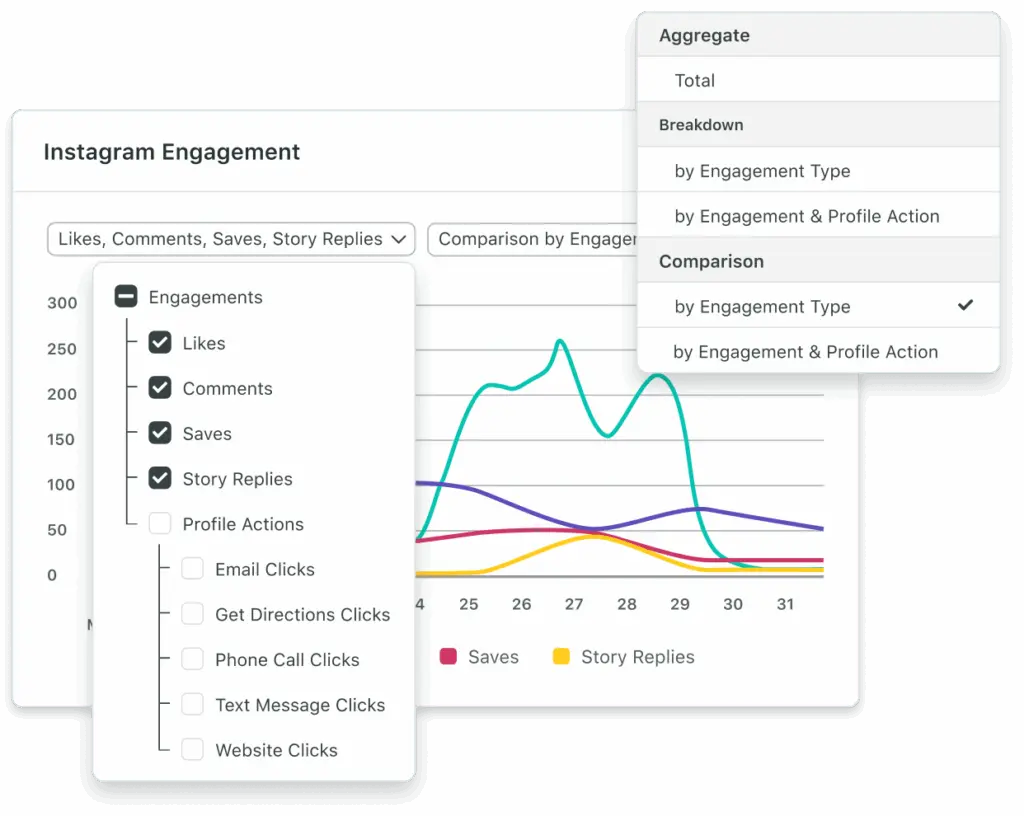Enable Get Directions Clicks
Viewport: 1024px width, 816px height.
point(192,614)
